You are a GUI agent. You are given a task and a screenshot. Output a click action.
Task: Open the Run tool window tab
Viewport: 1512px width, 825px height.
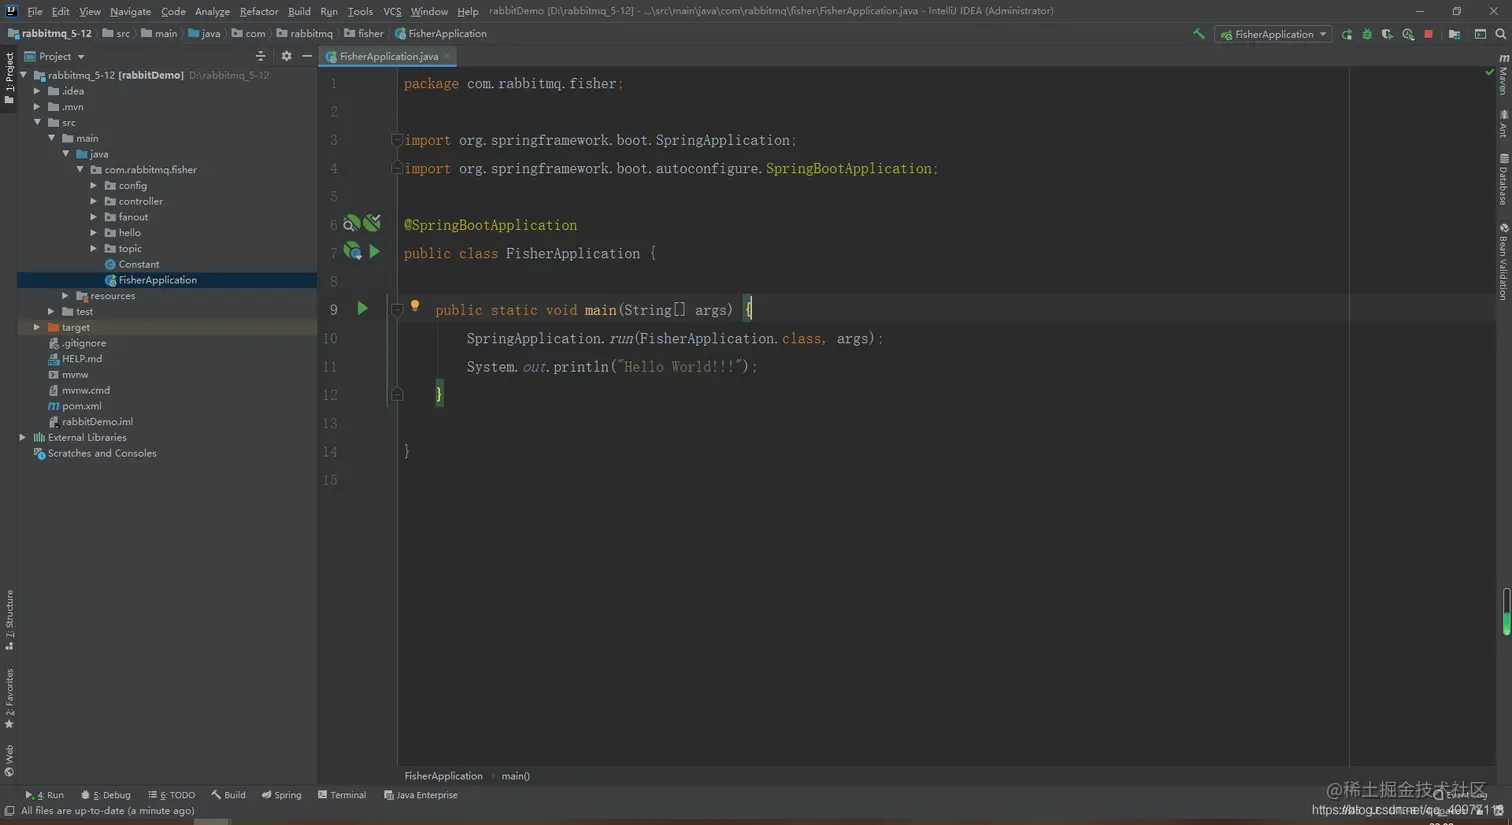tap(44, 795)
